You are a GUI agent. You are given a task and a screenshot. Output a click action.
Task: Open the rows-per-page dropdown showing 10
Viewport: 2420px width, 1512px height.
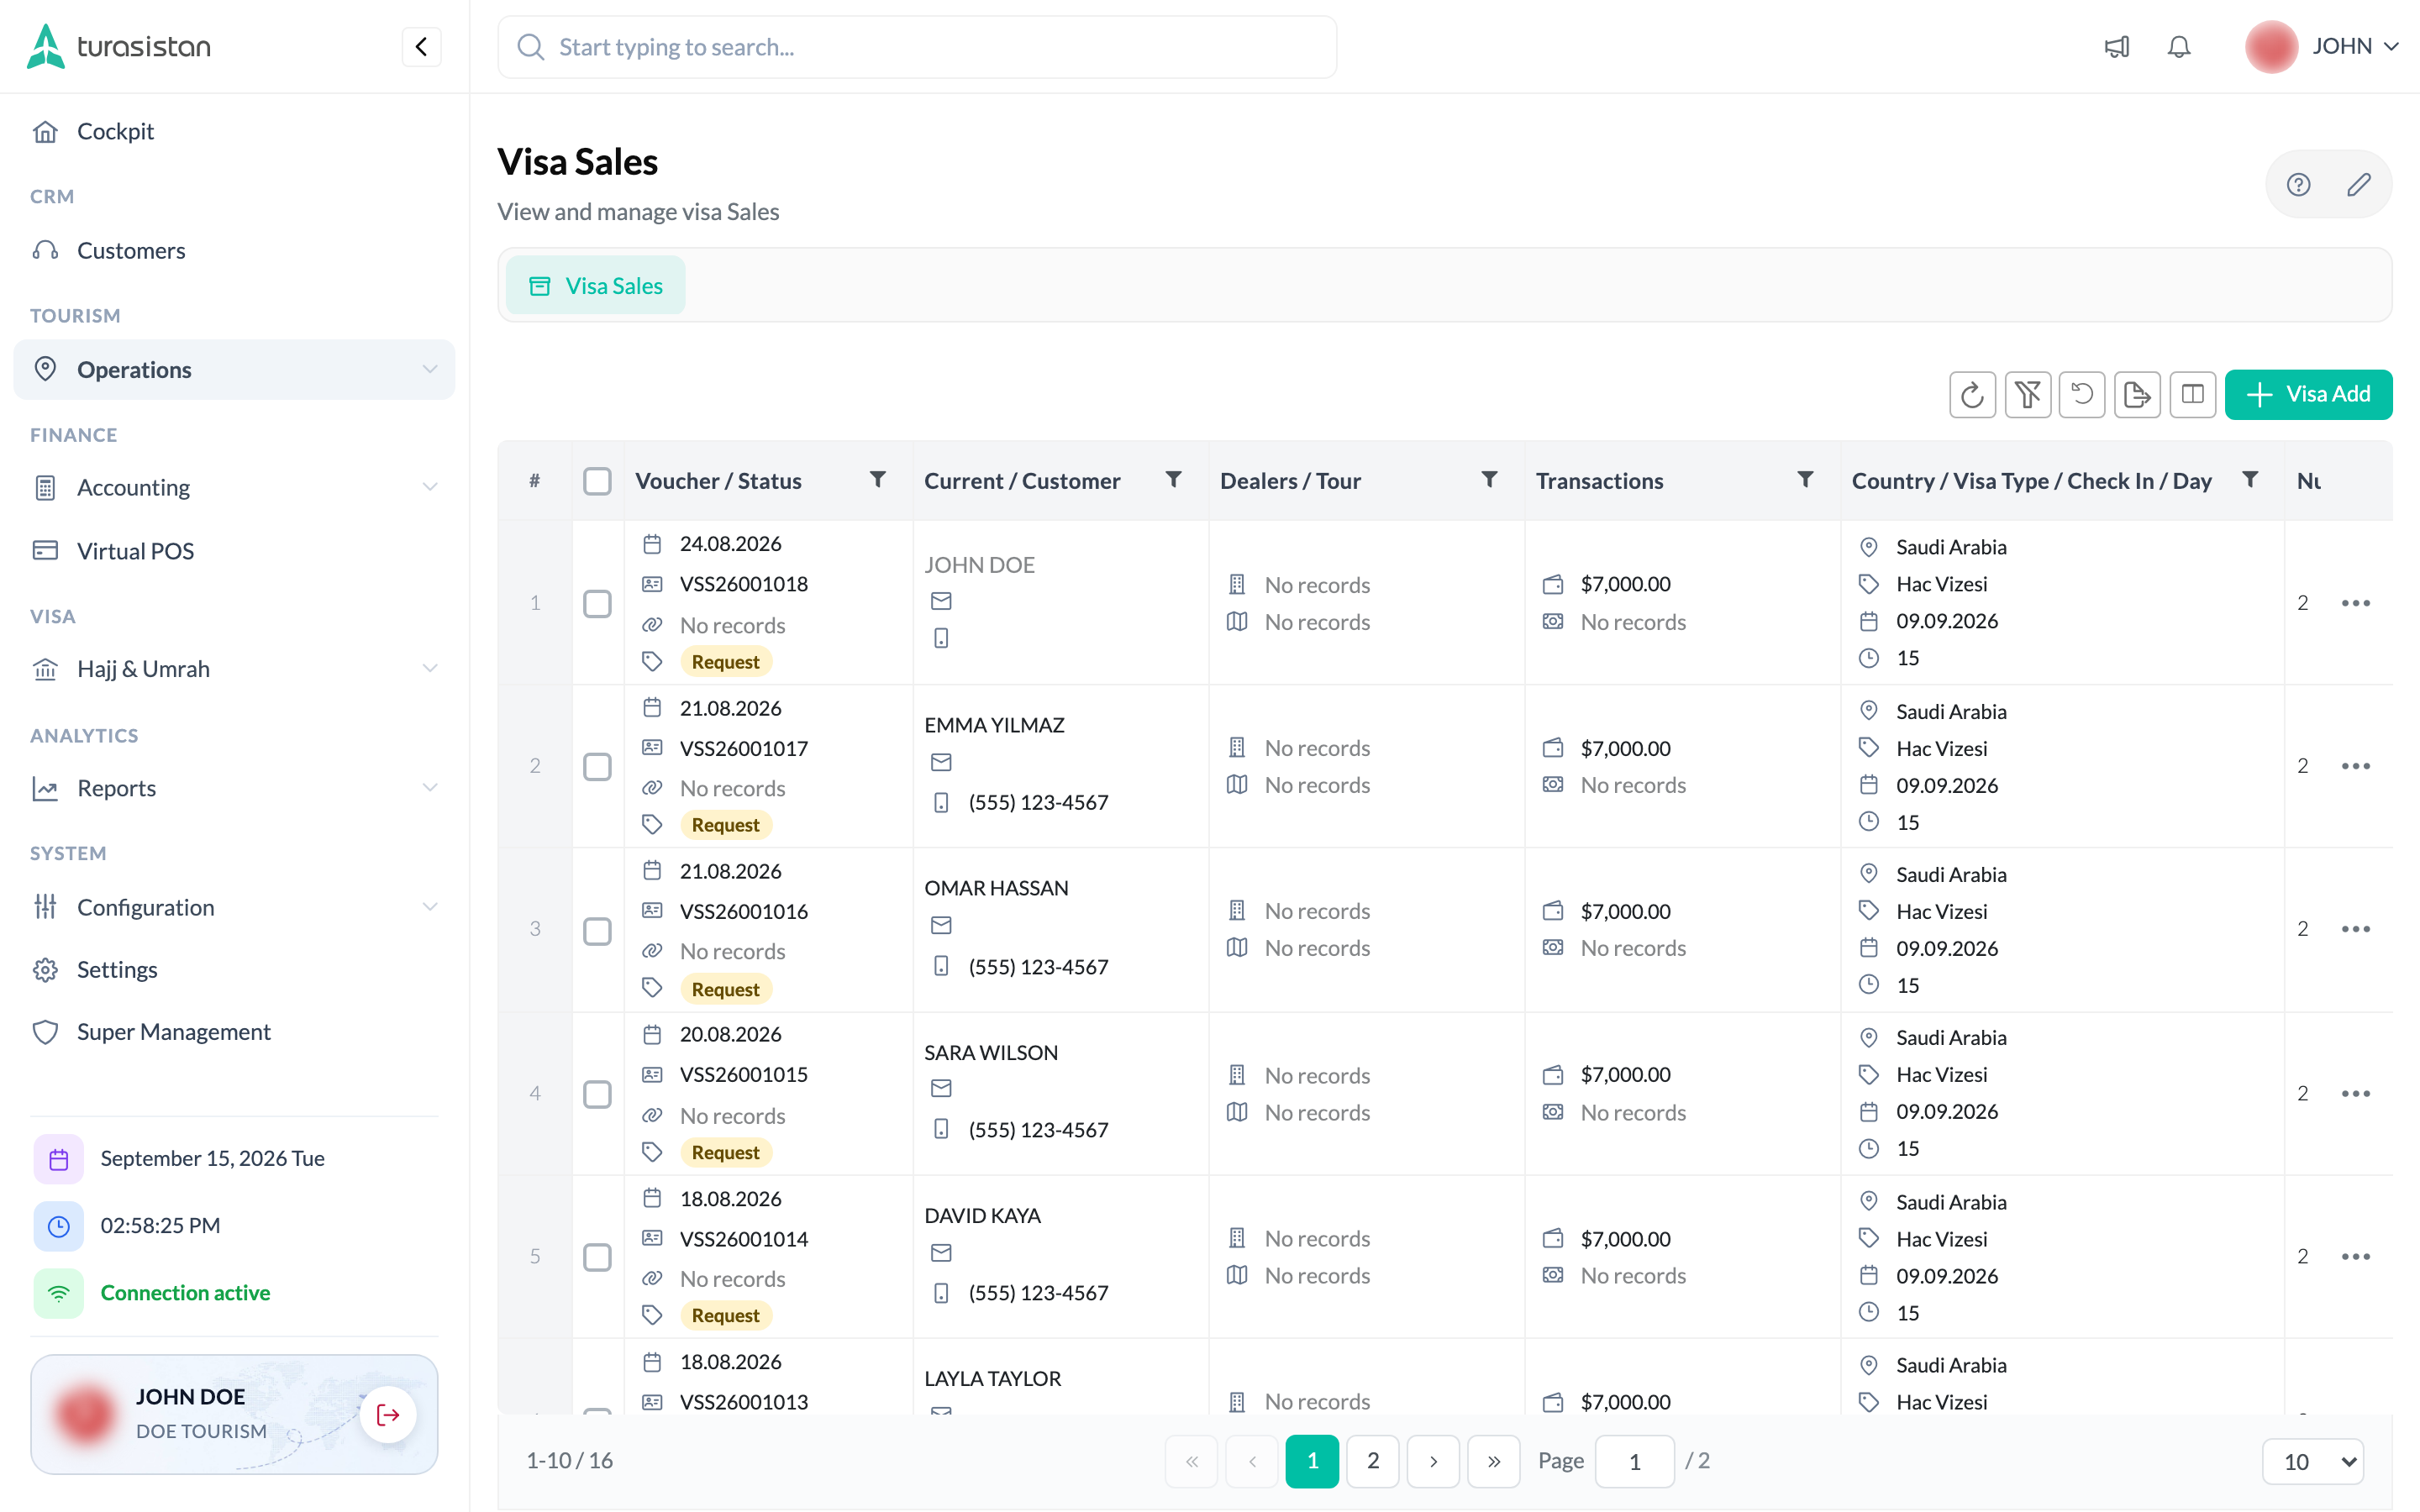(2312, 1461)
